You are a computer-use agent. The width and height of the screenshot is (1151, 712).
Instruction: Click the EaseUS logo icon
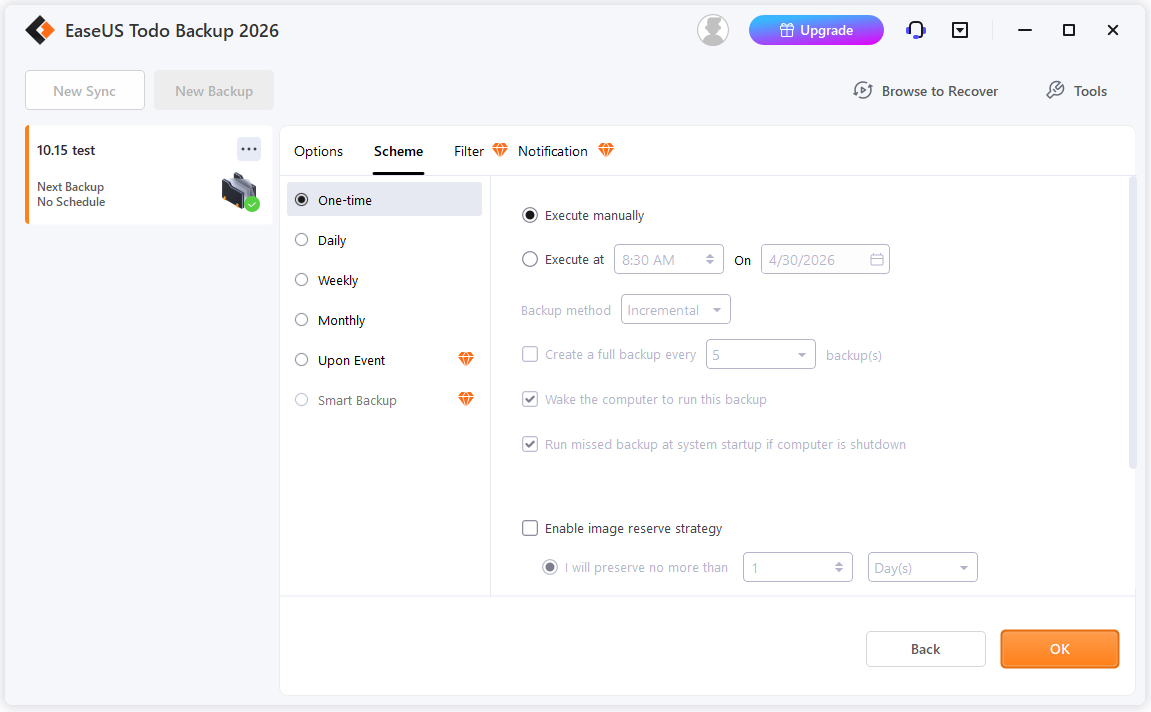click(x=40, y=30)
